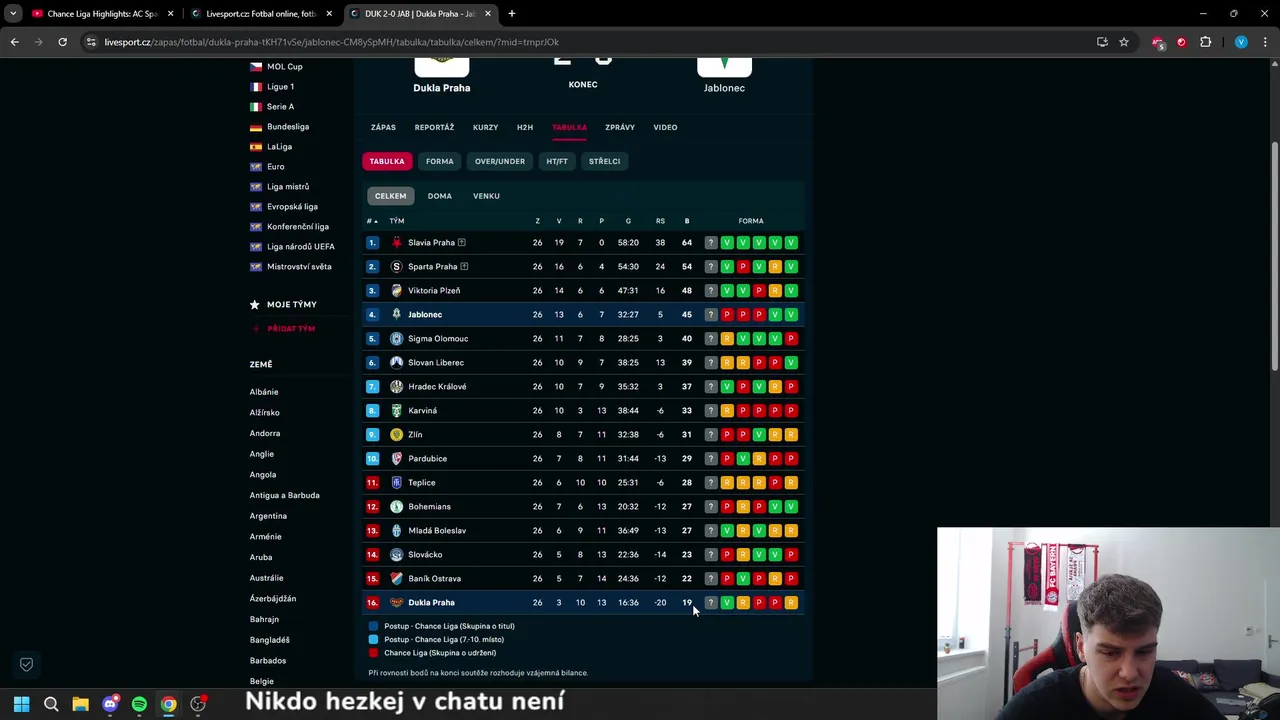This screenshot has height=720, width=1280.
Task: Select Albánie in the country list
Action: pyautogui.click(x=264, y=392)
